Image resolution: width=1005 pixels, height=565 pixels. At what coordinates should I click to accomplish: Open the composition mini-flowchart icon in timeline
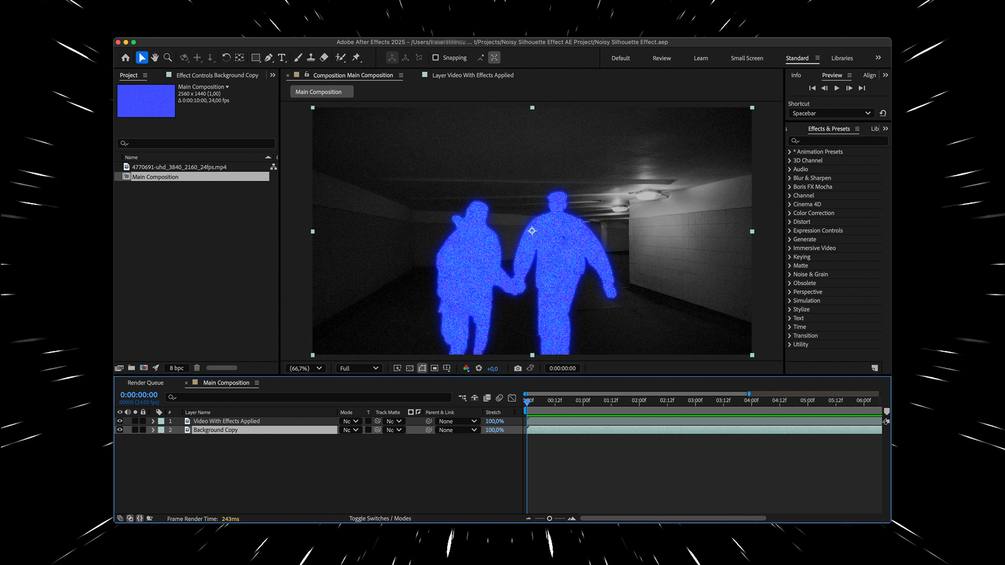pos(462,398)
